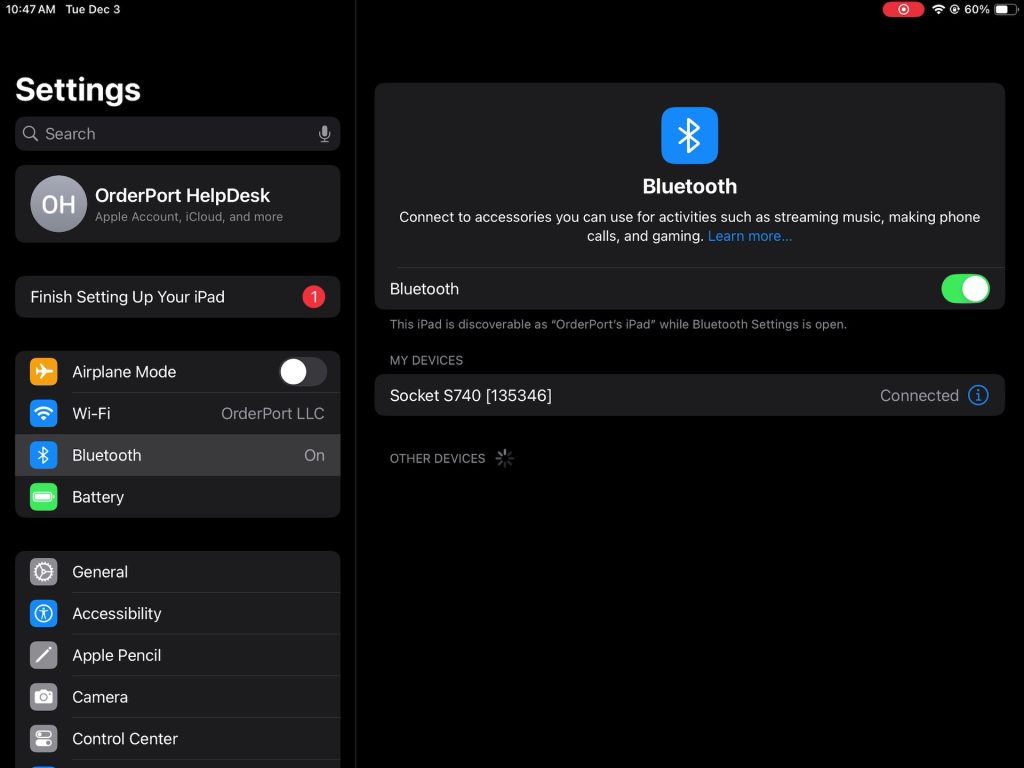1024x768 pixels.
Task: Tap the Camera icon in sidebar
Action: (x=44, y=697)
